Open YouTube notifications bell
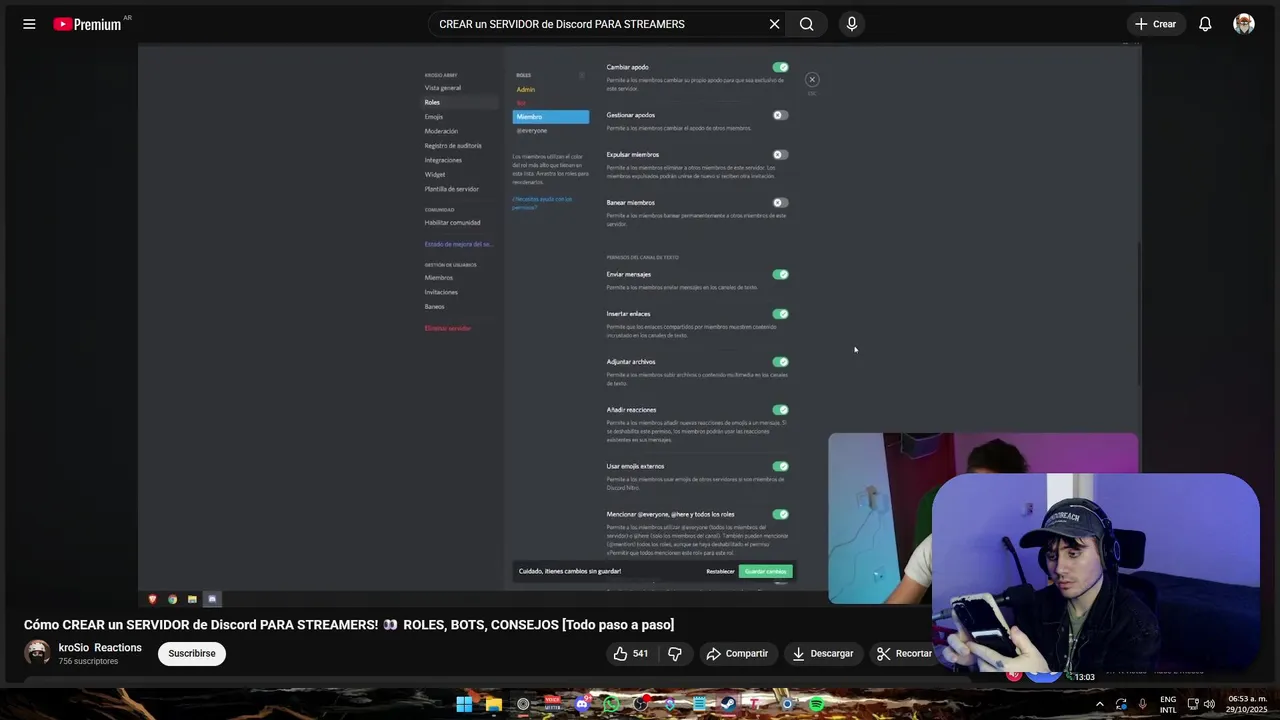 click(x=1205, y=24)
